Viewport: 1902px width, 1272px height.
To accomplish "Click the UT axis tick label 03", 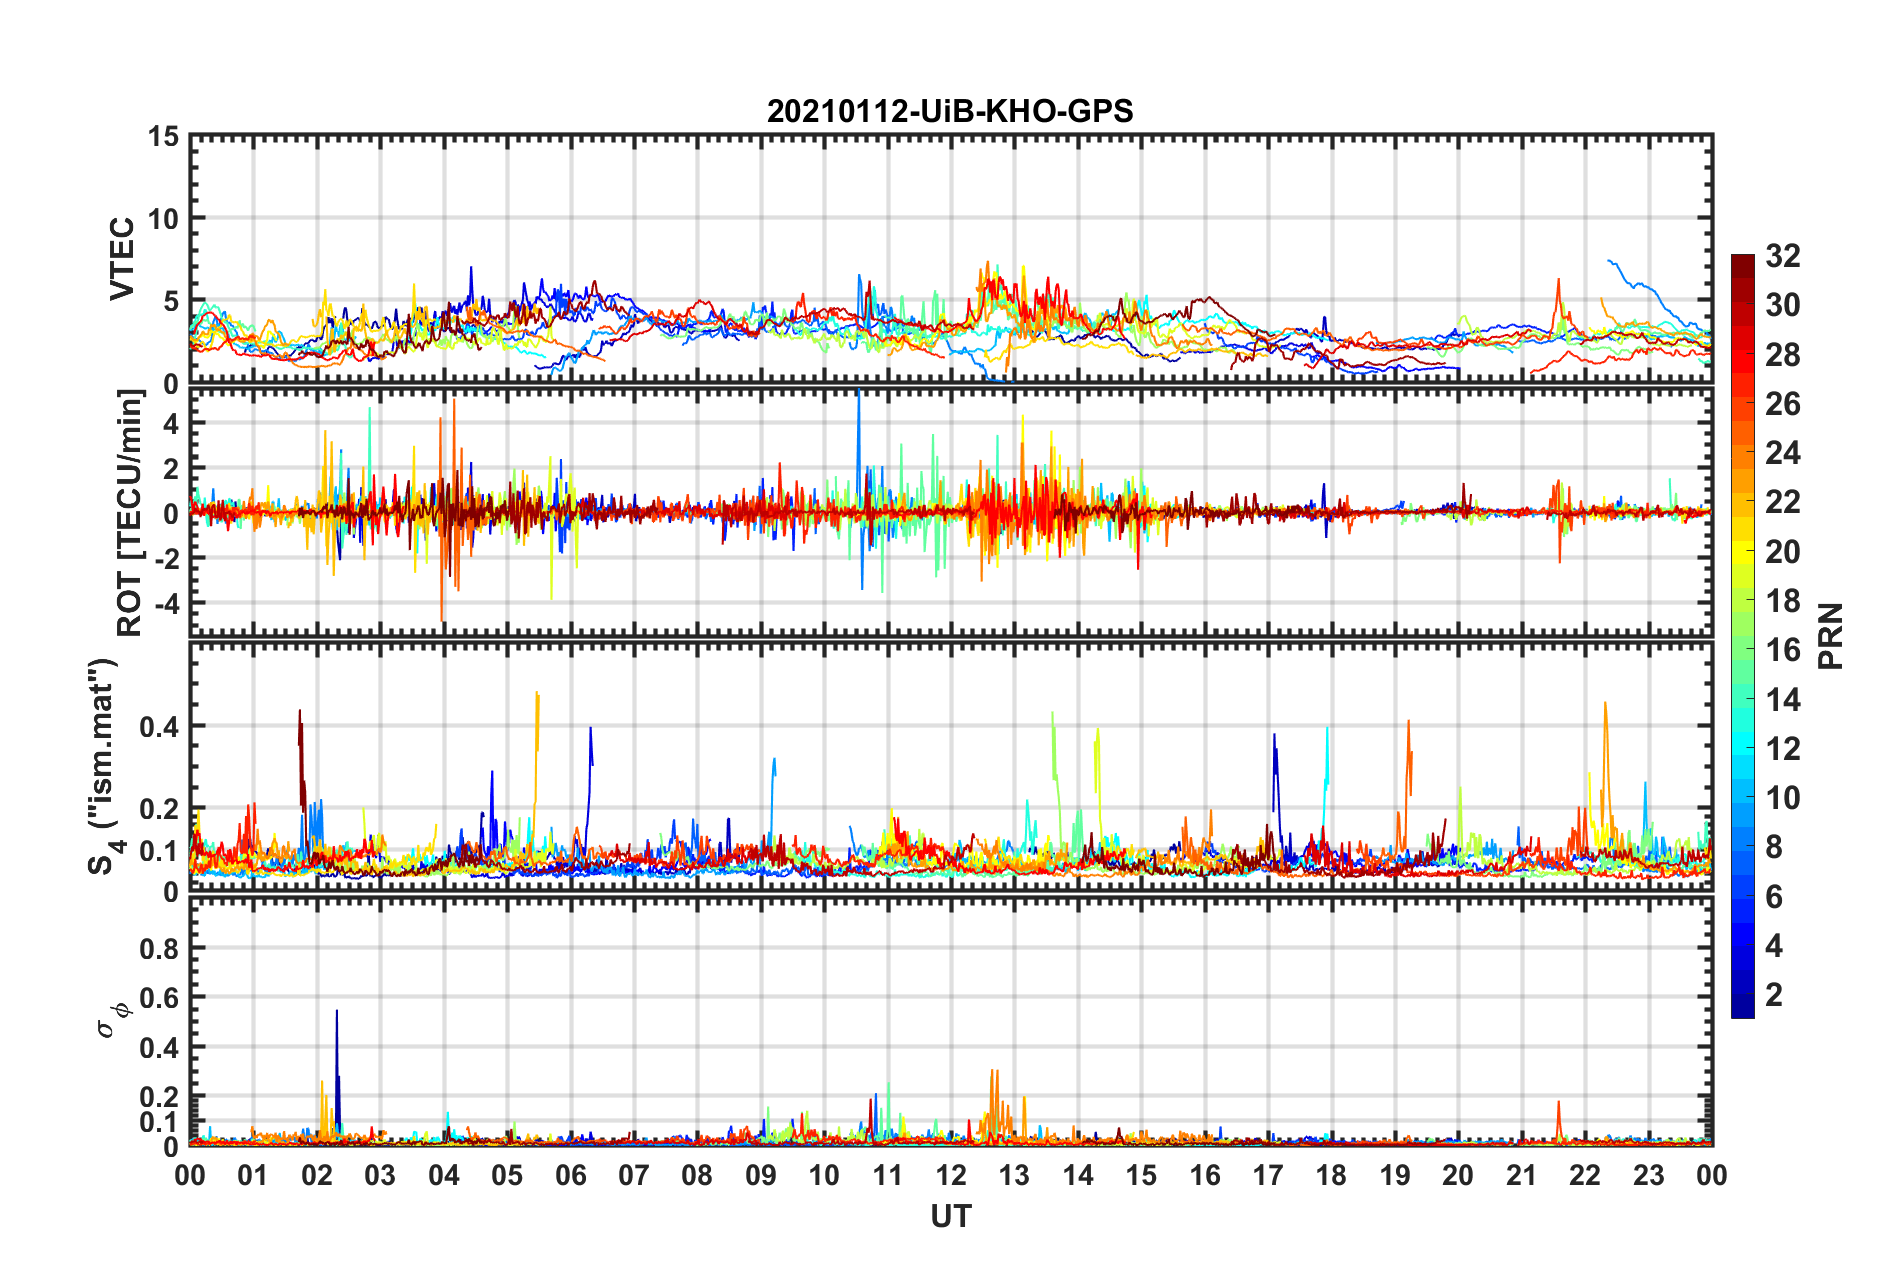I will [x=380, y=1176].
